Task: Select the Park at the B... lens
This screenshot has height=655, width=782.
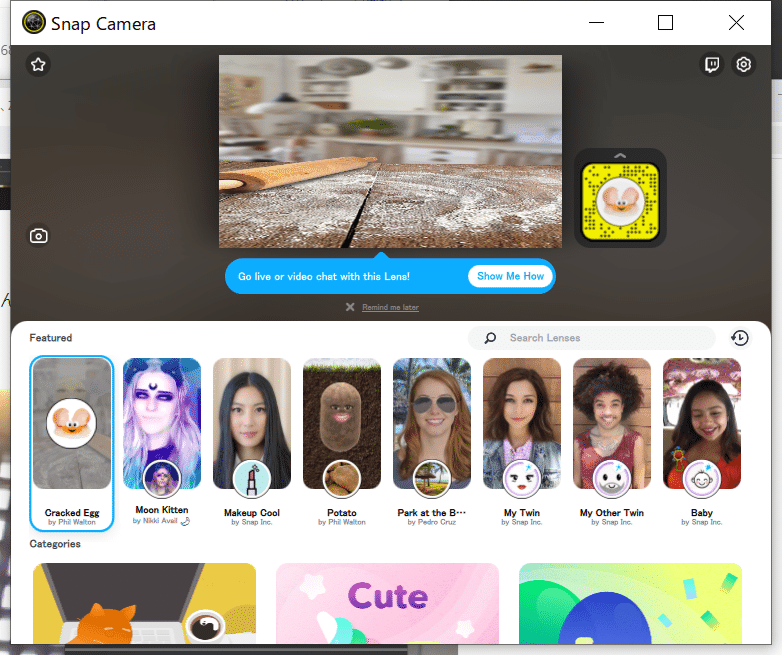Action: 432,443
